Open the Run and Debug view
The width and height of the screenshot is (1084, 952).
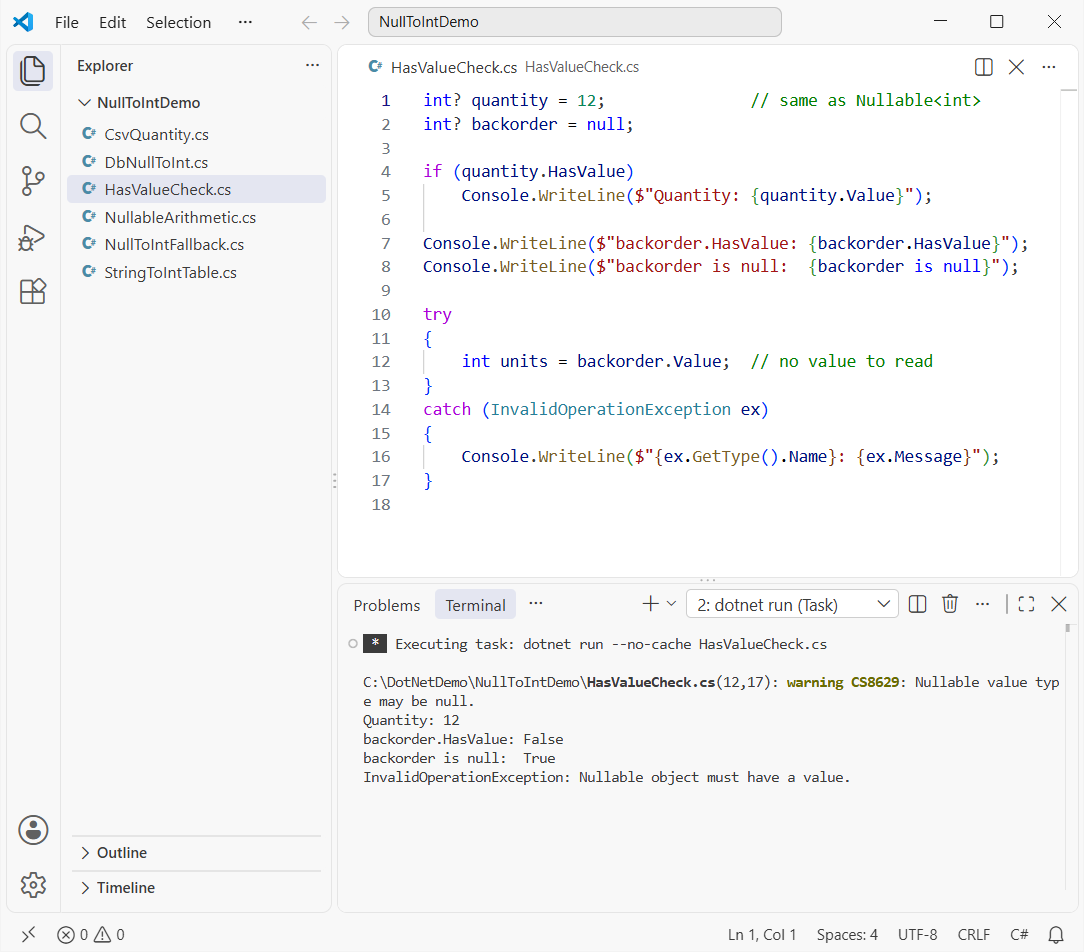click(32, 237)
